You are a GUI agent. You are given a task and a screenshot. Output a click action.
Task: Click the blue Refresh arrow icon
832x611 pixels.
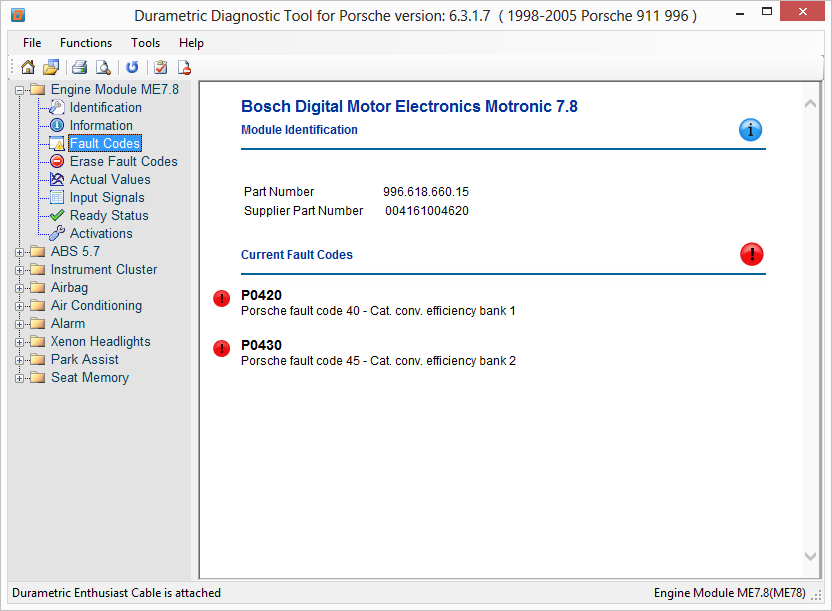[132, 67]
